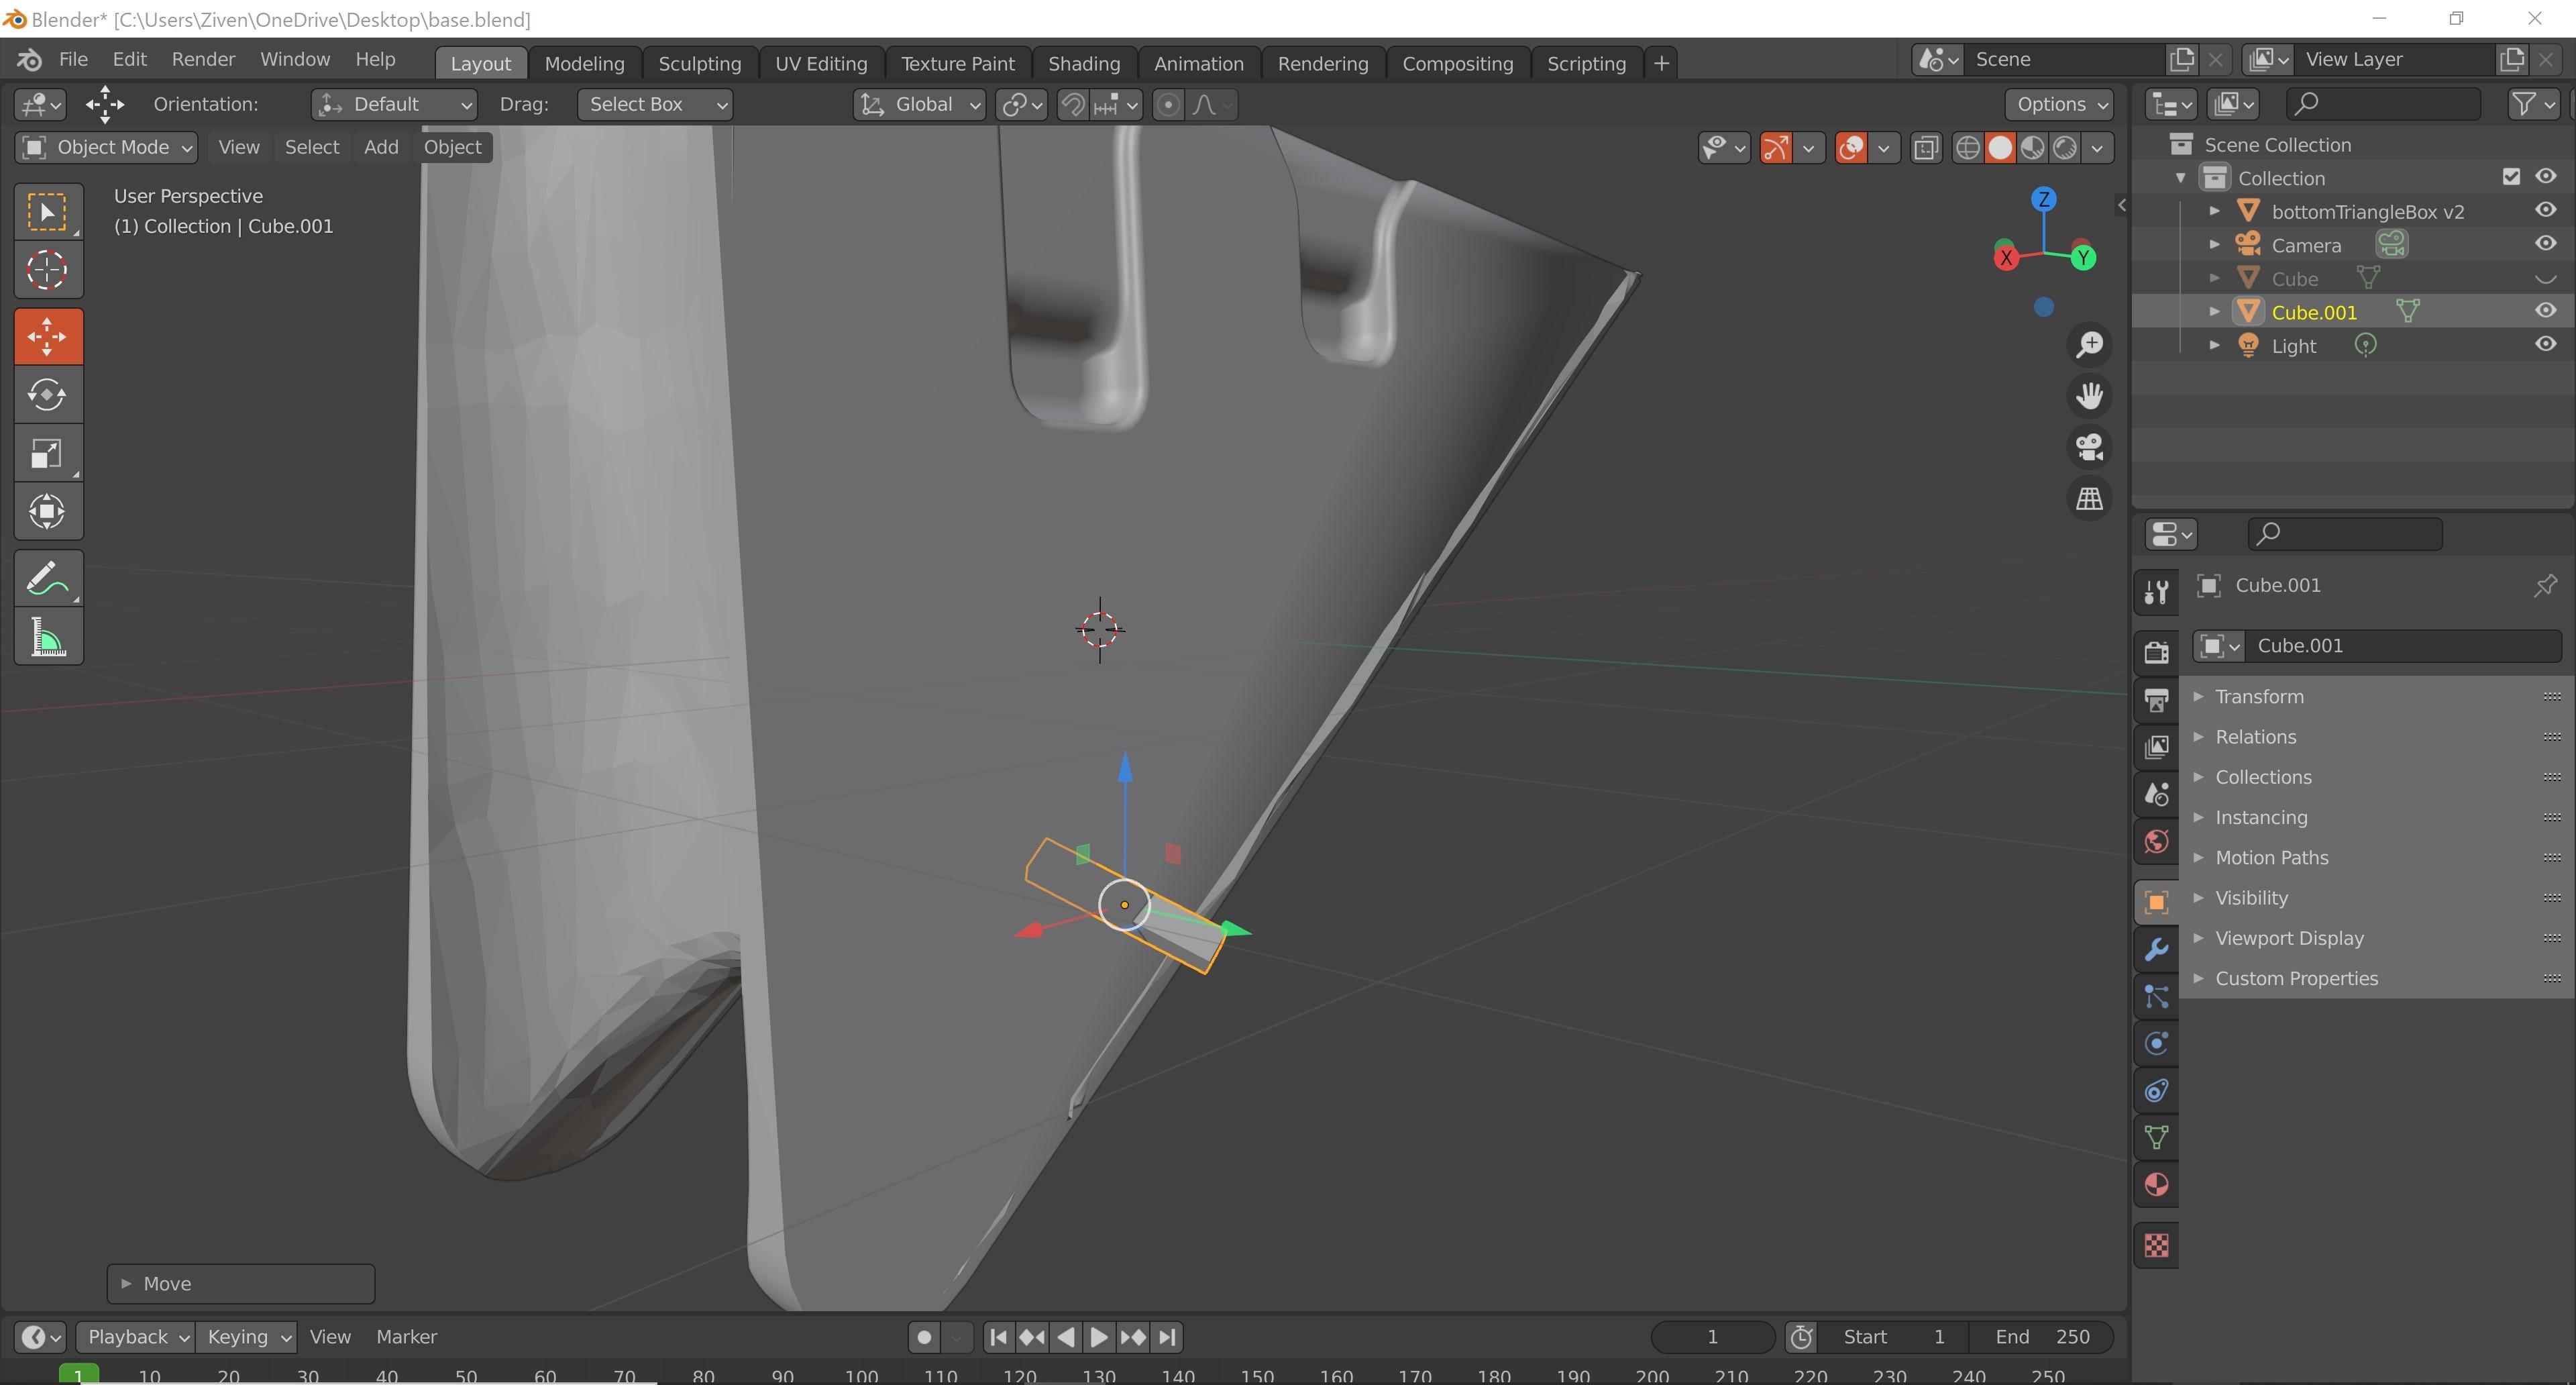Open the Object Mode dropdown
The height and width of the screenshot is (1385, 2576).
[106, 147]
